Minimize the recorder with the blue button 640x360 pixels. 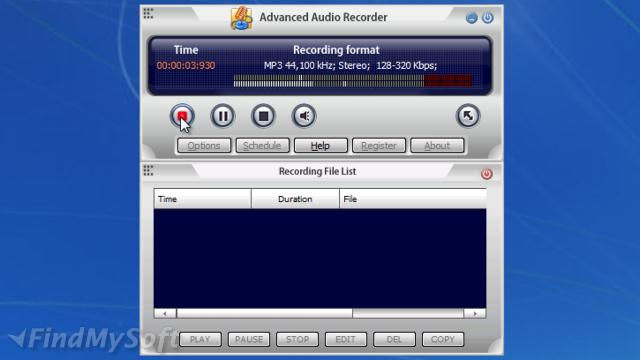[471, 18]
